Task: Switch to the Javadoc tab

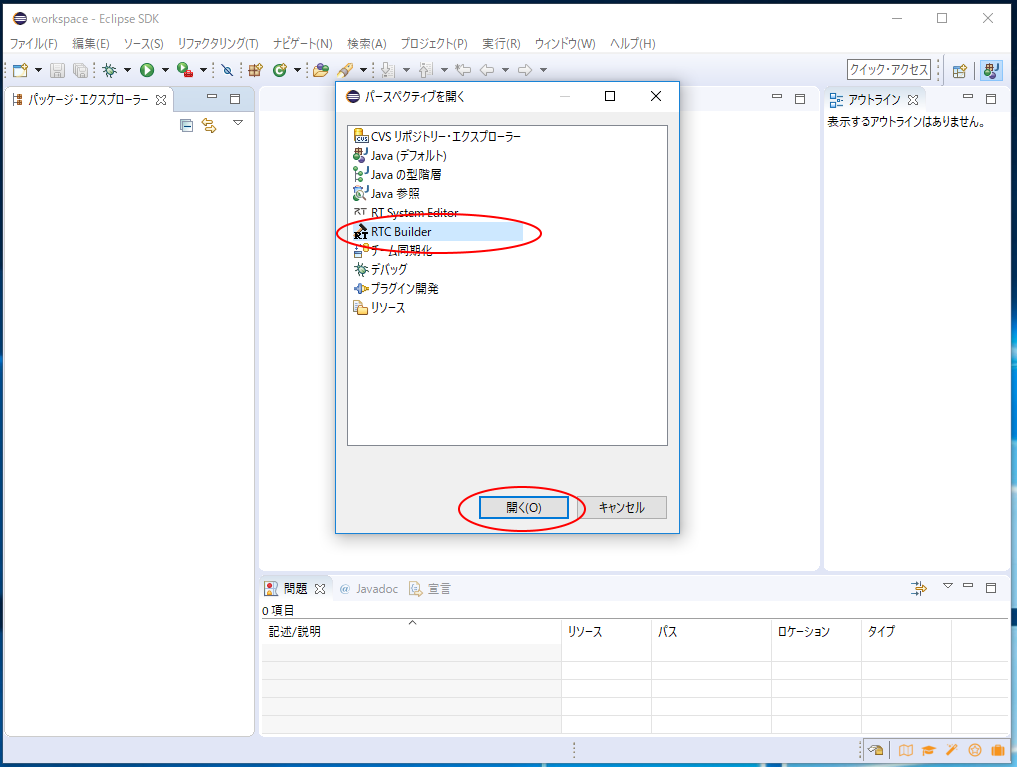Action: click(368, 589)
